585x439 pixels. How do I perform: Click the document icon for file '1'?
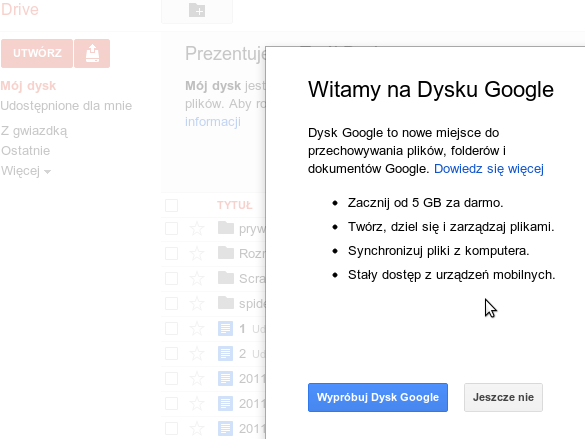225,329
